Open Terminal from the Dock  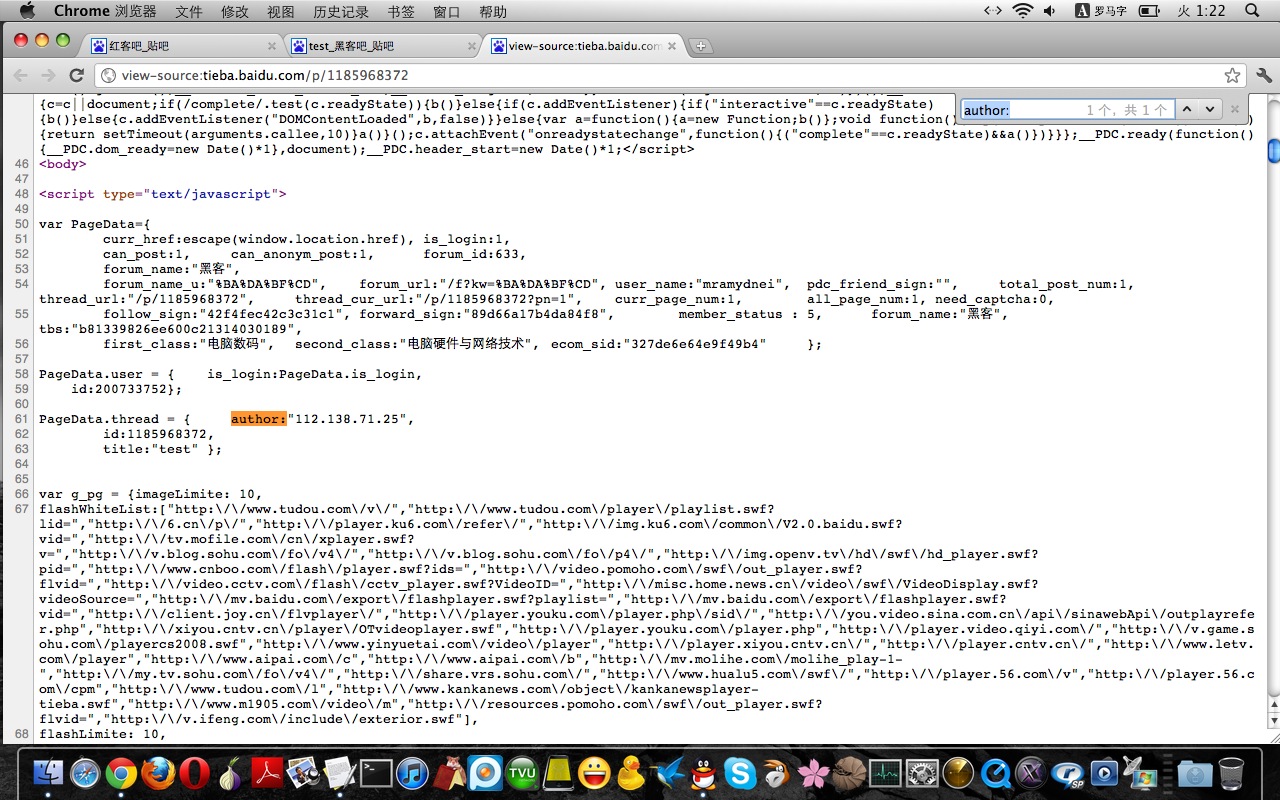[376, 772]
